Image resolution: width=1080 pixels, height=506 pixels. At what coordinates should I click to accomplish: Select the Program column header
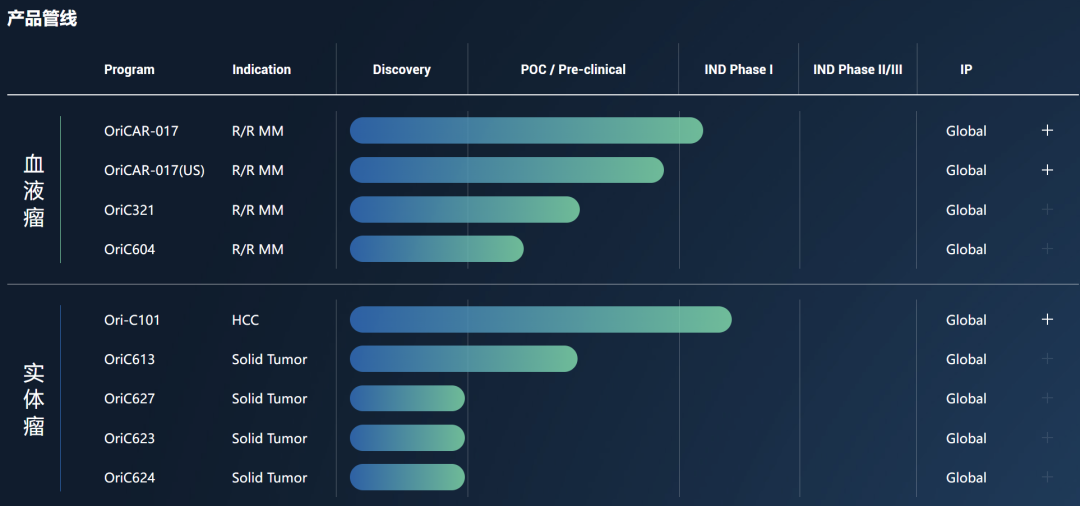tap(129, 70)
